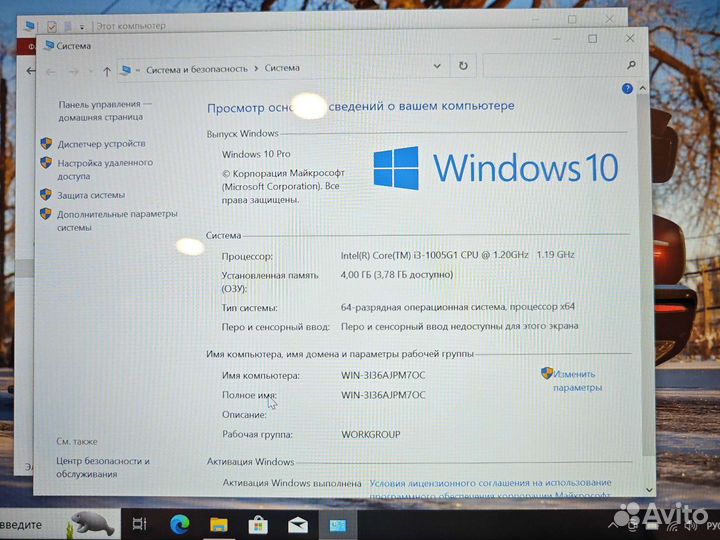Open Device Manager (Диспетчер устройств)
The height and width of the screenshot is (540, 720).
pyautogui.click(x=101, y=144)
